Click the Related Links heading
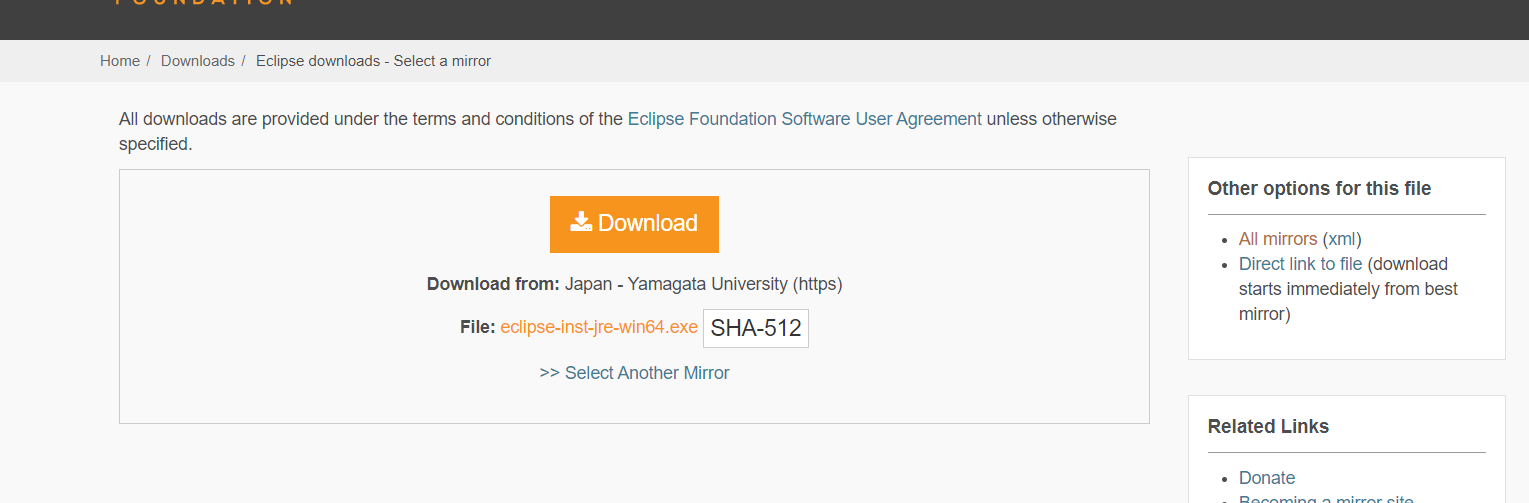1529x503 pixels. point(1269,426)
